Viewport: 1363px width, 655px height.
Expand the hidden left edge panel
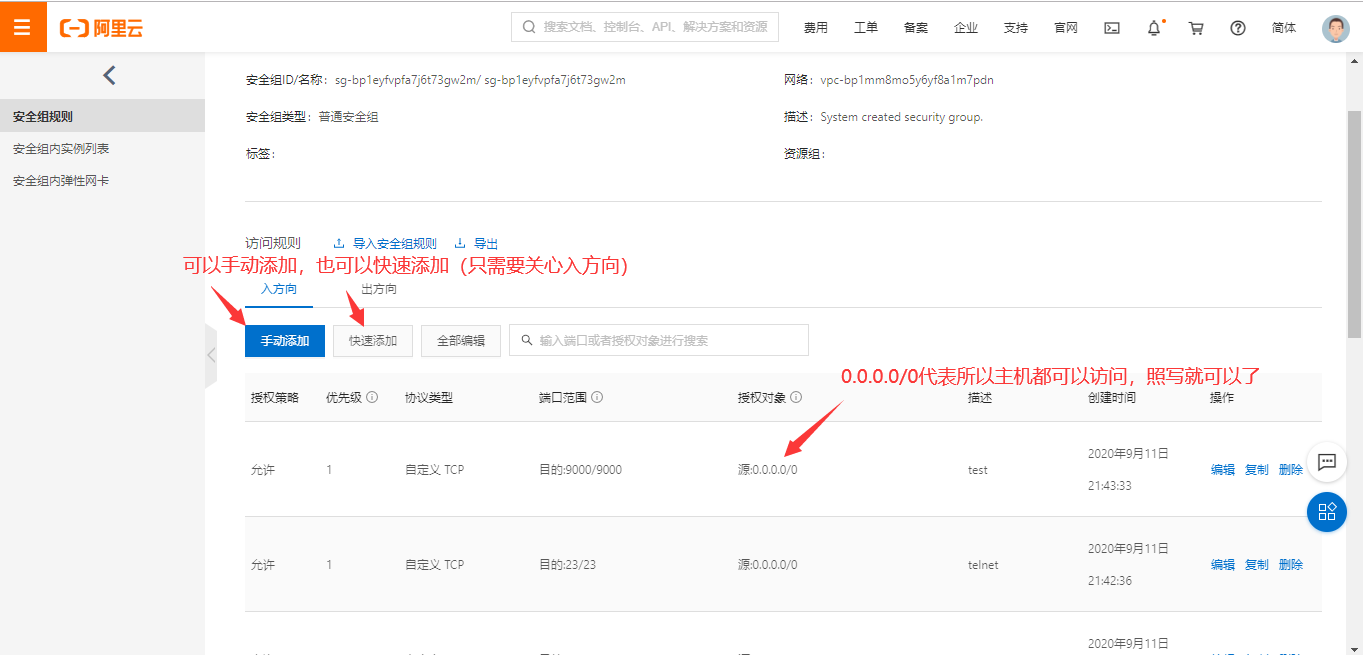point(211,354)
